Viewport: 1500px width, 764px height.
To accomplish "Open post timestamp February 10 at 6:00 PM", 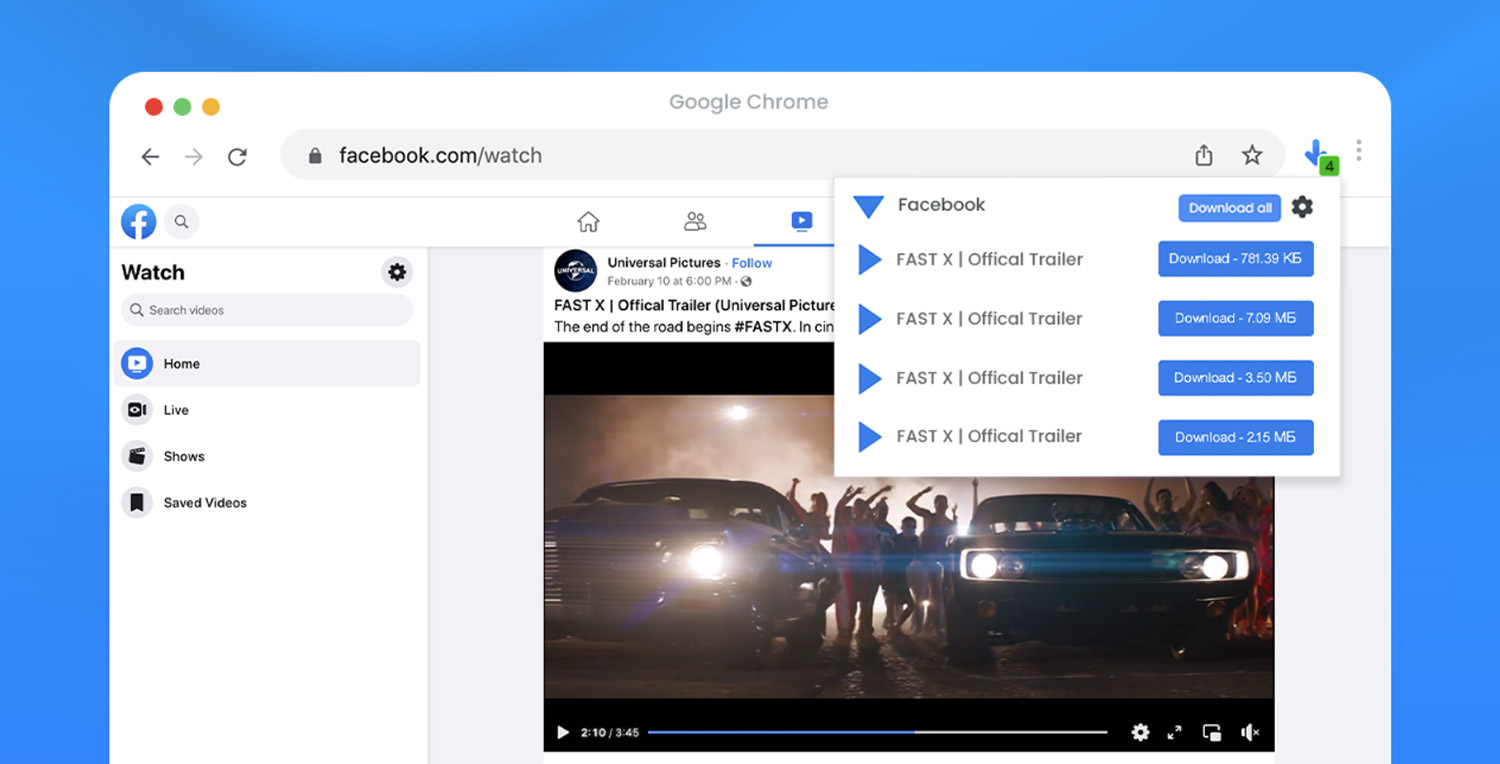I will point(669,282).
